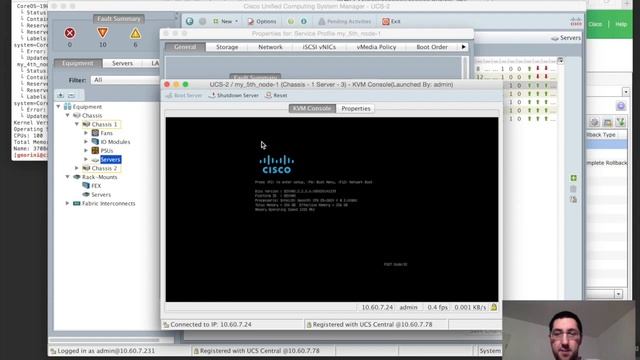Open the vMedia Policy tab
This screenshot has height=360, width=640.
click(x=376, y=47)
